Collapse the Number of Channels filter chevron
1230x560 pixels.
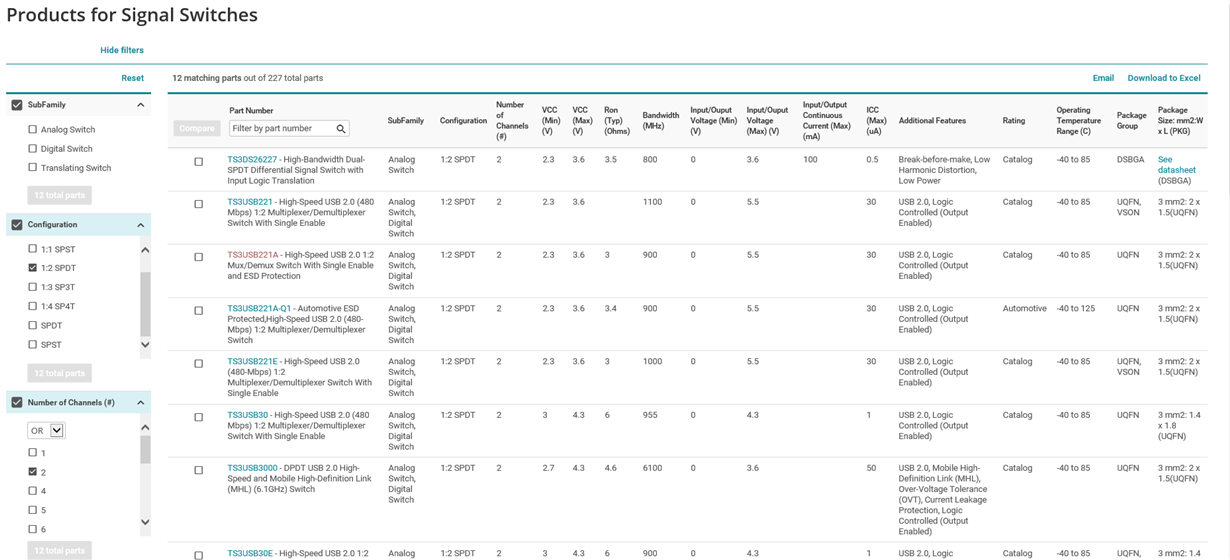tap(141, 403)
